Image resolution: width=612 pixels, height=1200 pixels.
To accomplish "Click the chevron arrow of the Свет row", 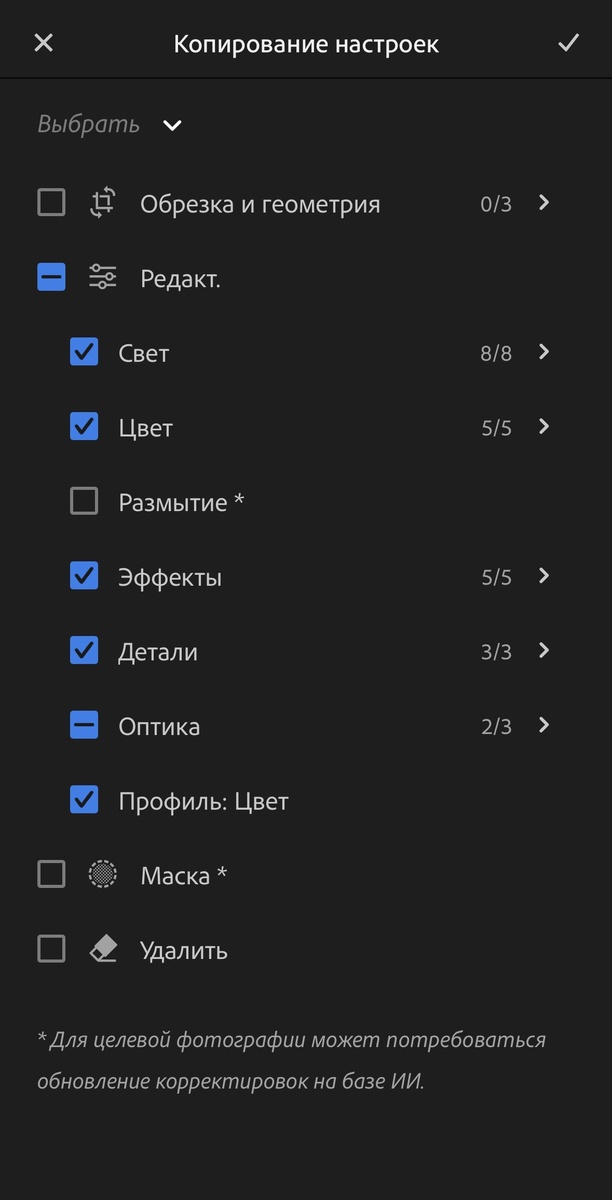I will 541,352.
